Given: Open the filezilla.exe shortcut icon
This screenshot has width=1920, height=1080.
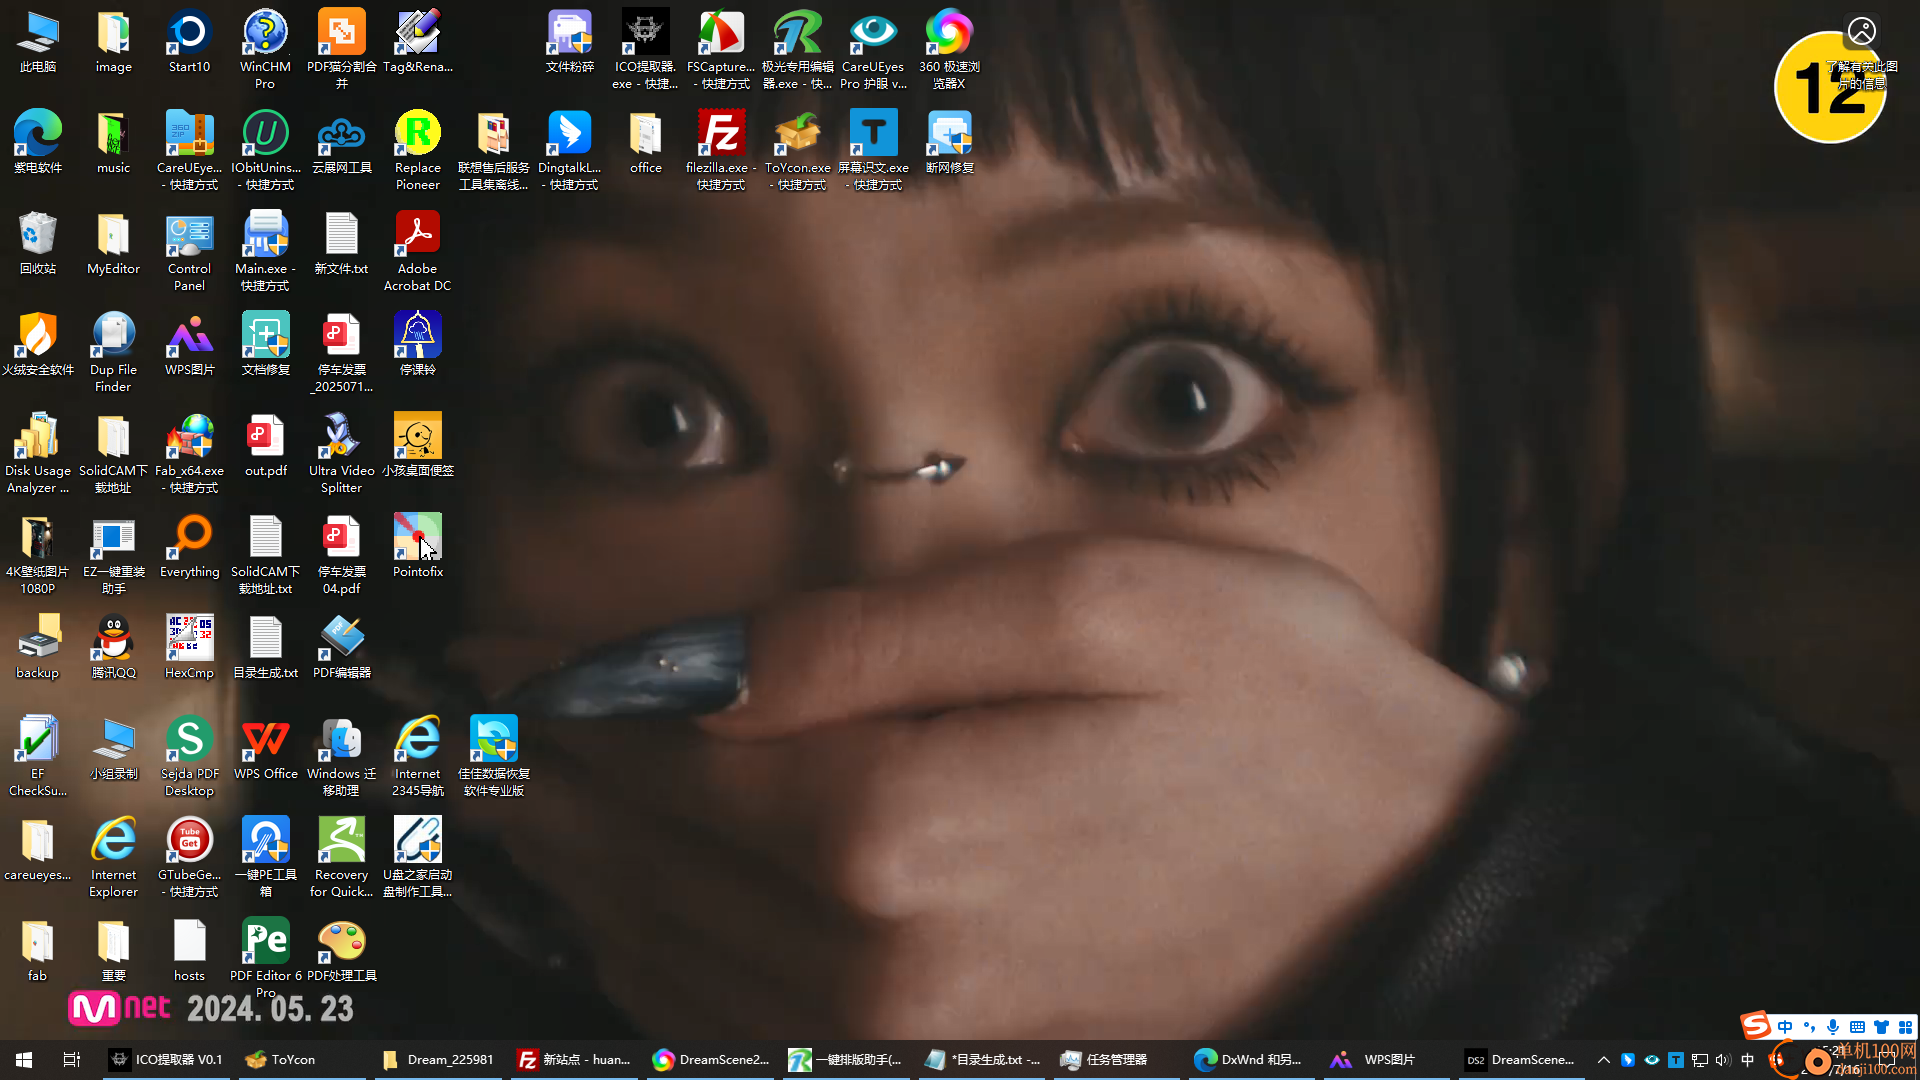Looking at the screenshot, I should tap(721, 149).
